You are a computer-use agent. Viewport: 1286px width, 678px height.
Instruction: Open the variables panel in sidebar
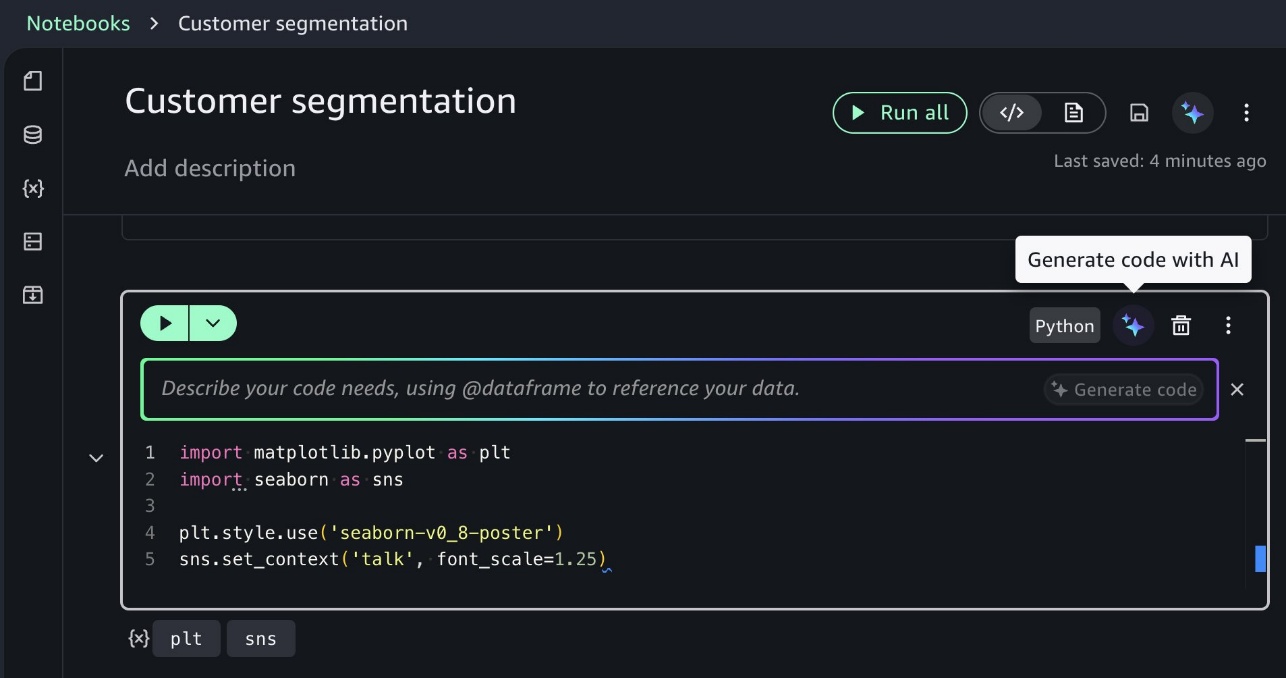pyautogui.click(x=33, y=188)
